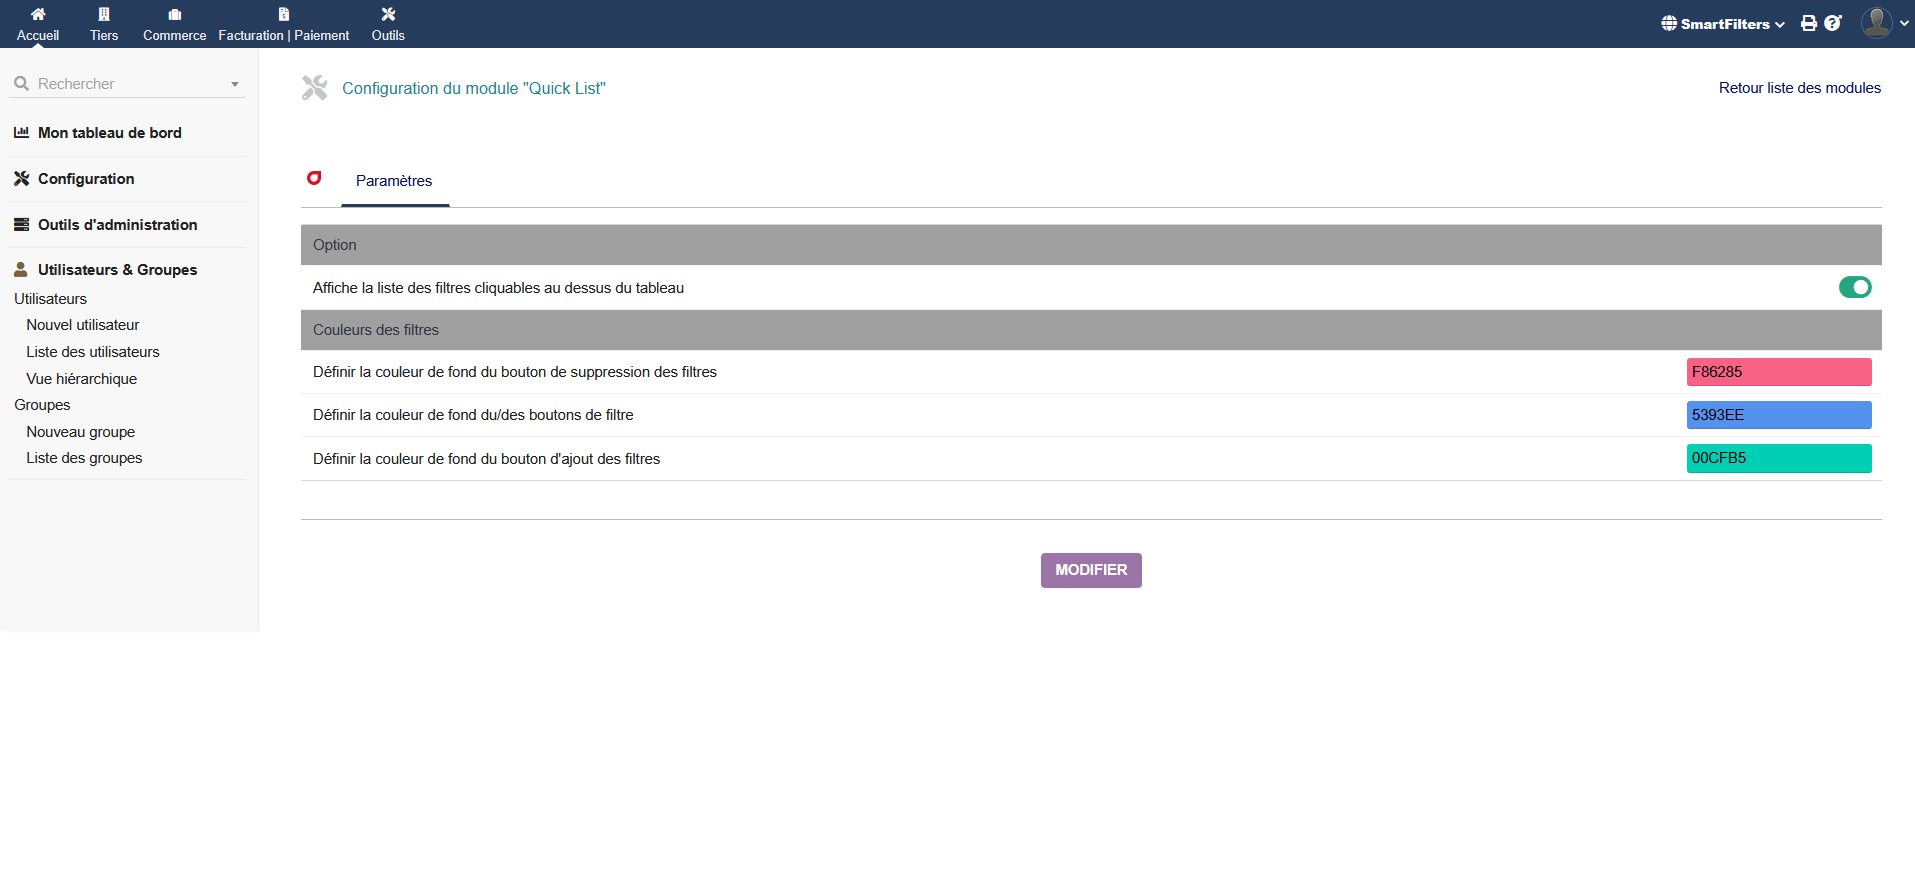
Task: Expand the Rechercher search dropdown arrow
Action: tap(235, 84)
